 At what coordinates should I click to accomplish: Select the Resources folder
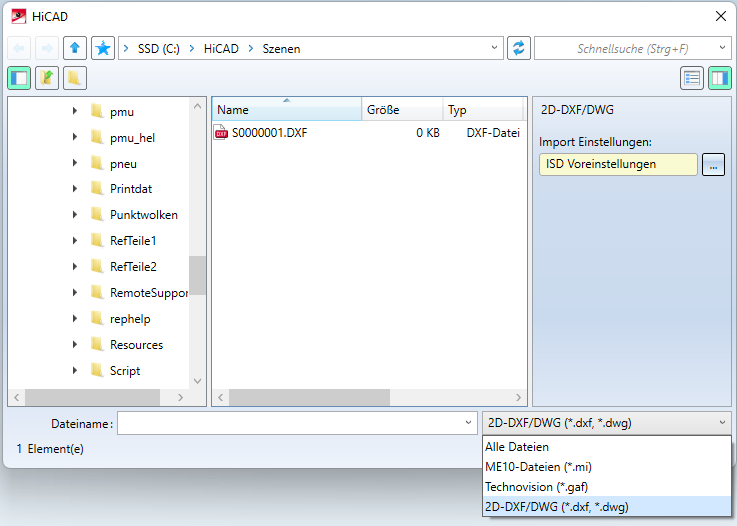pyautogui.click(x=136, y=345)
